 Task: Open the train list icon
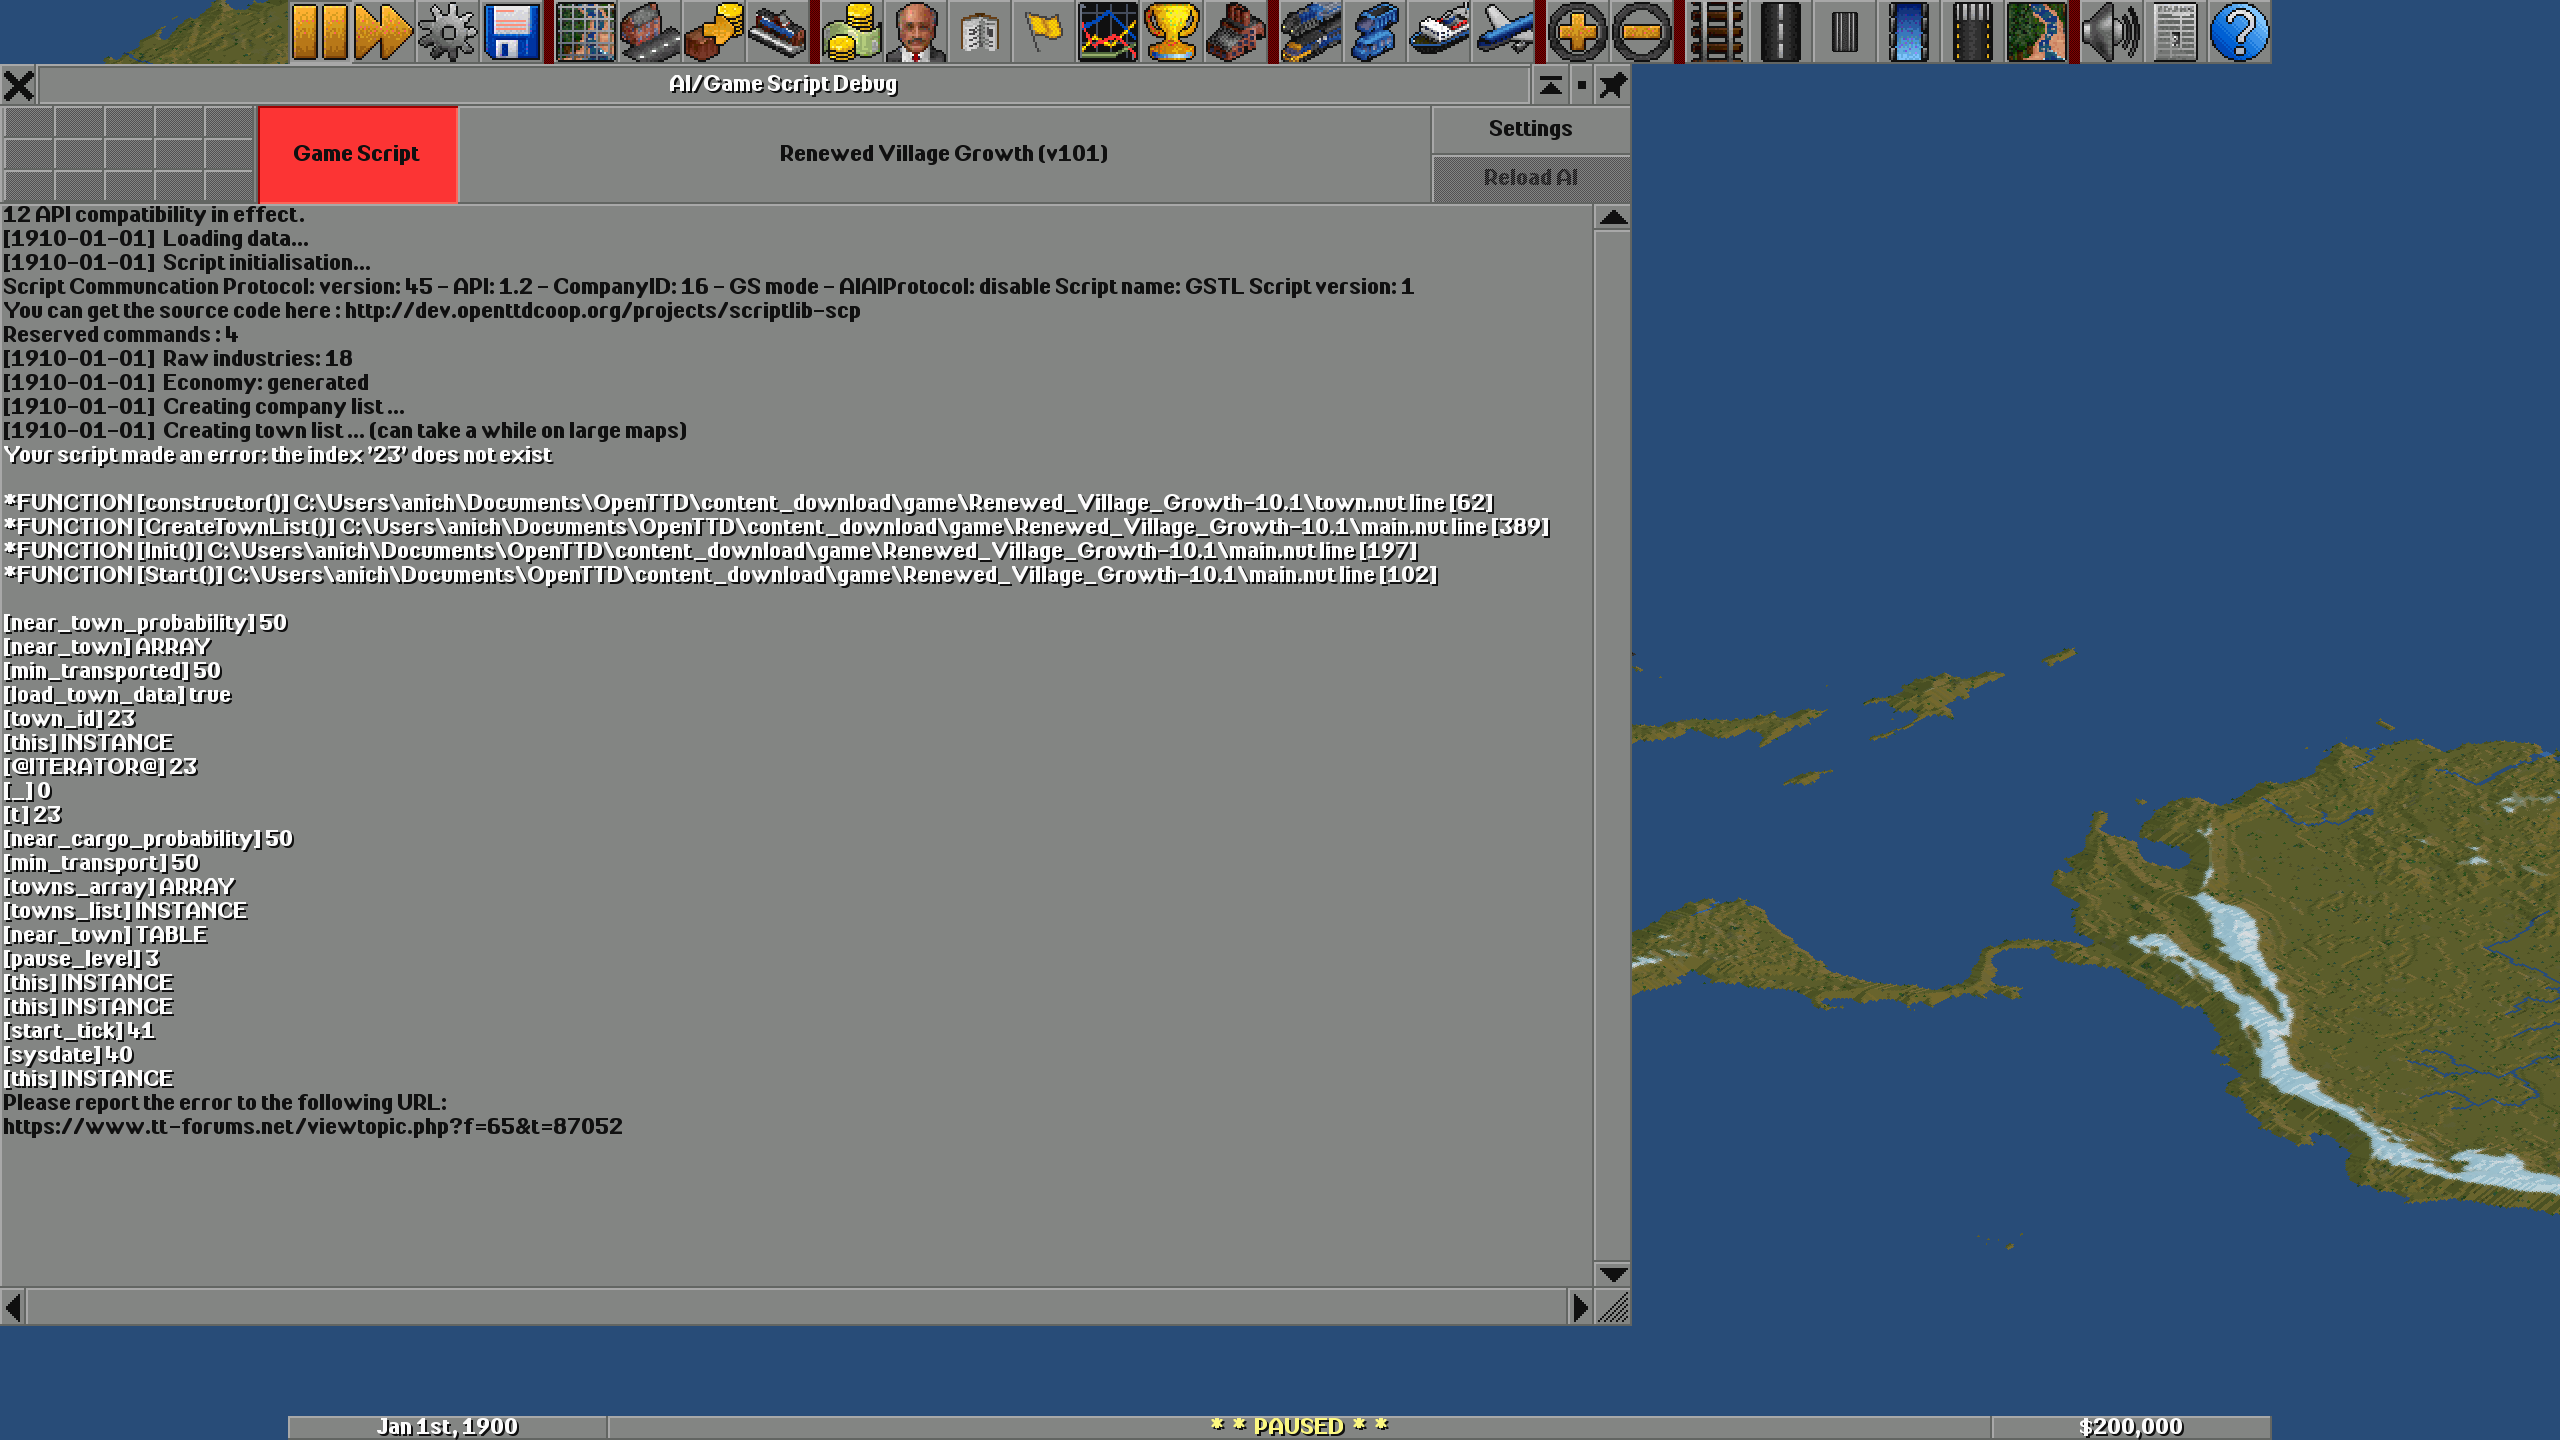(x=1309, y=32)
